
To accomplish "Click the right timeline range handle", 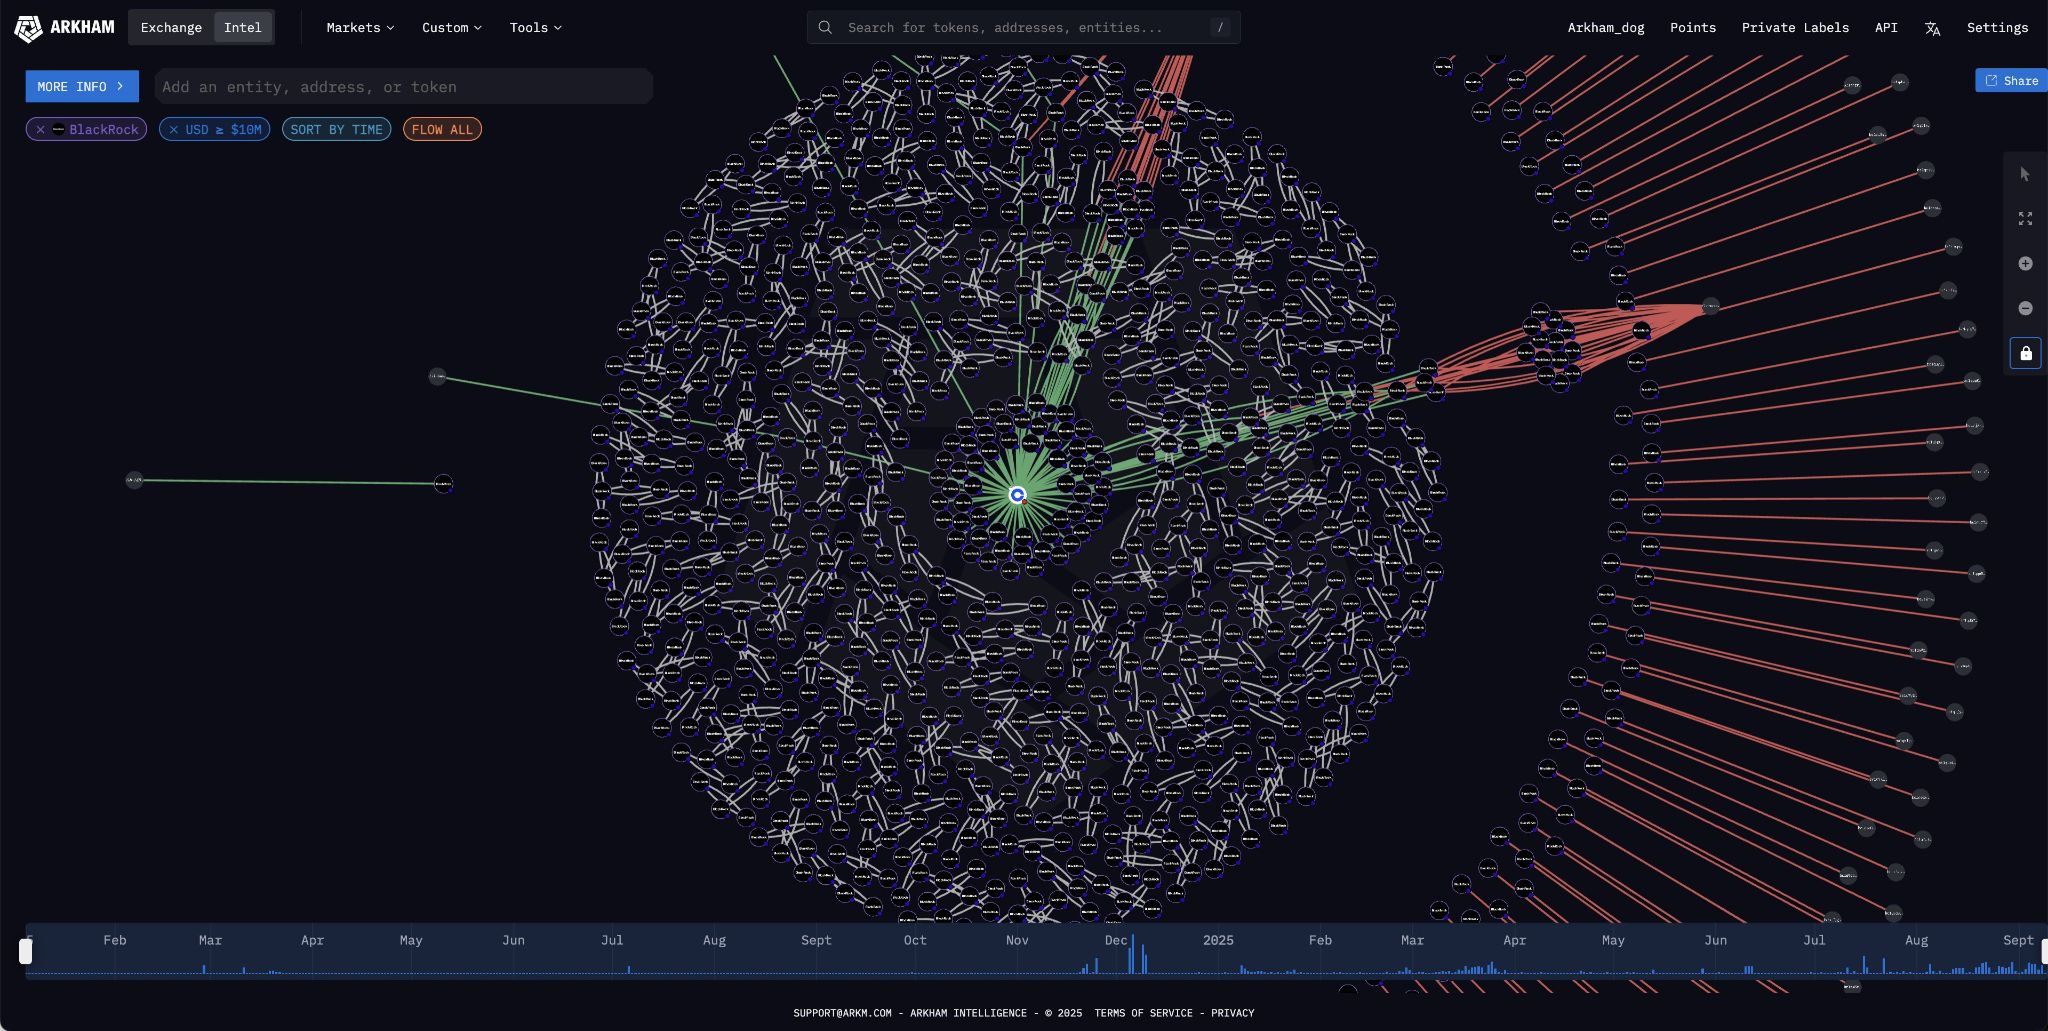I will coord(2044,951).
